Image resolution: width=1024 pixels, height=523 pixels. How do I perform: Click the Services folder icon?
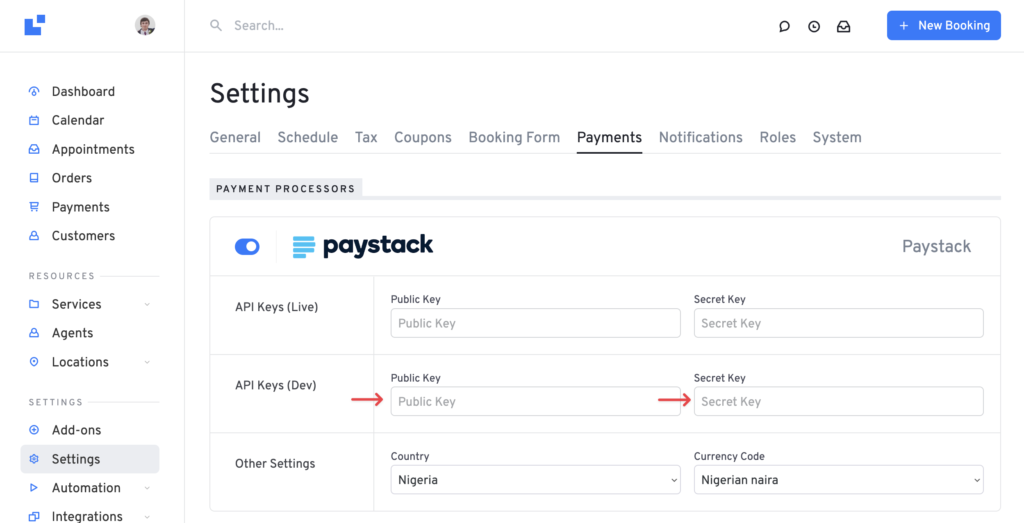[x=34, y=304]
